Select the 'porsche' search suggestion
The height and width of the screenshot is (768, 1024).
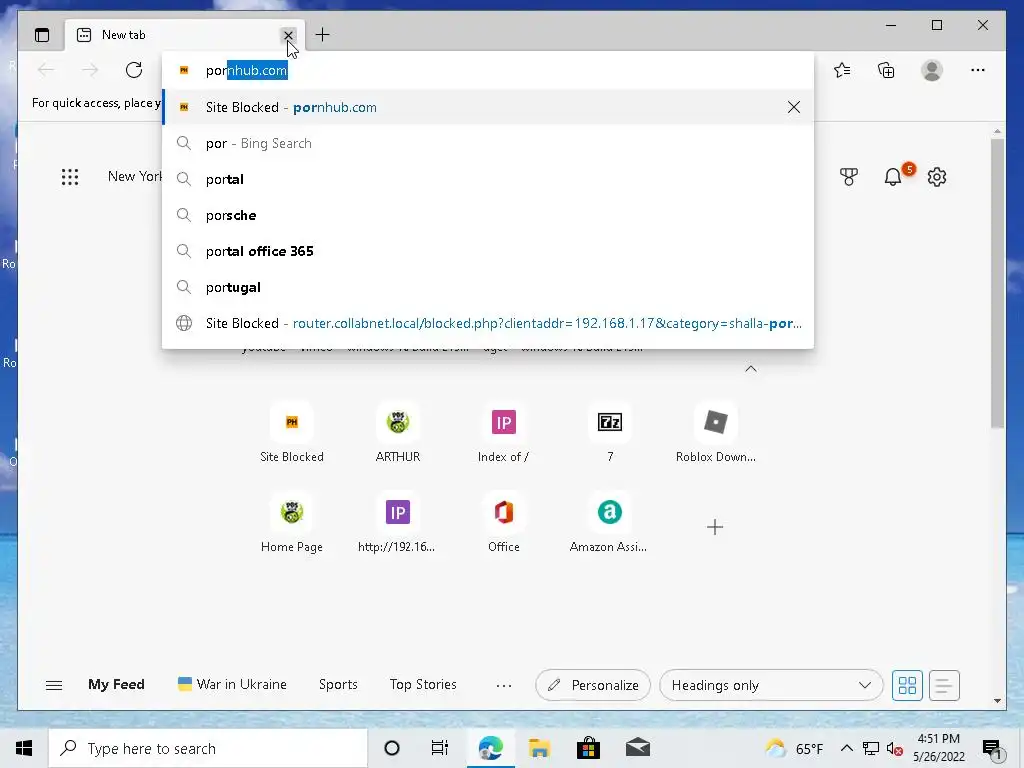click(x=487, y=215)
